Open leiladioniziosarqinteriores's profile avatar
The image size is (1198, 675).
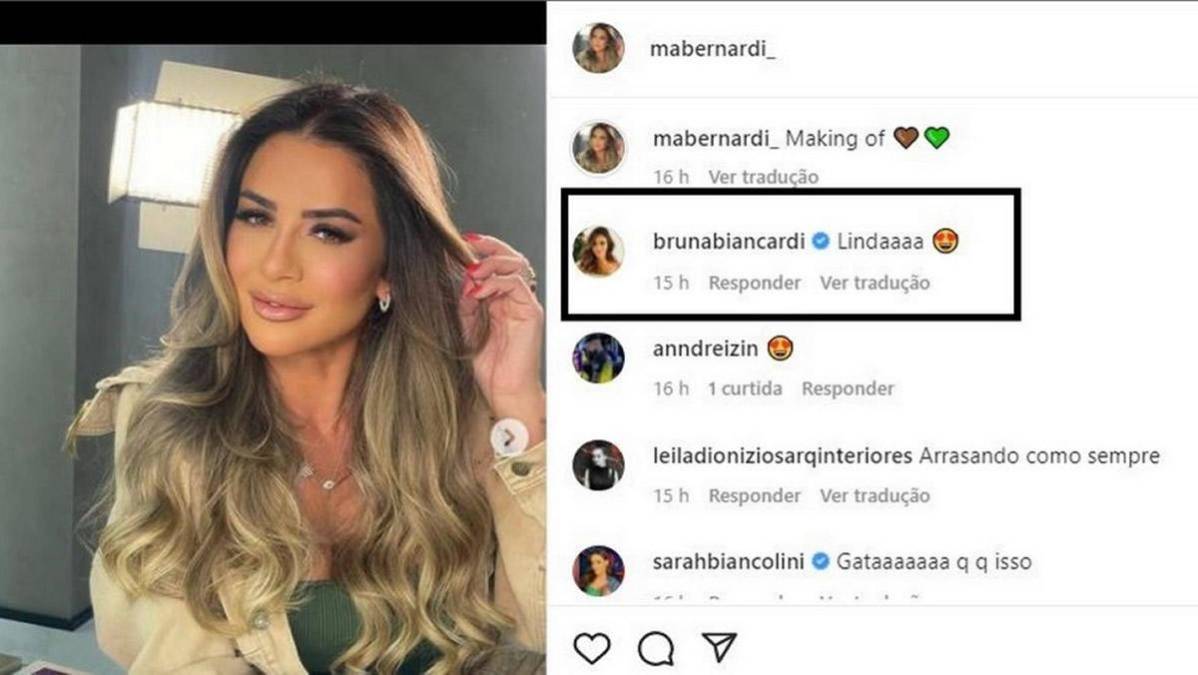tap(598, 464)
